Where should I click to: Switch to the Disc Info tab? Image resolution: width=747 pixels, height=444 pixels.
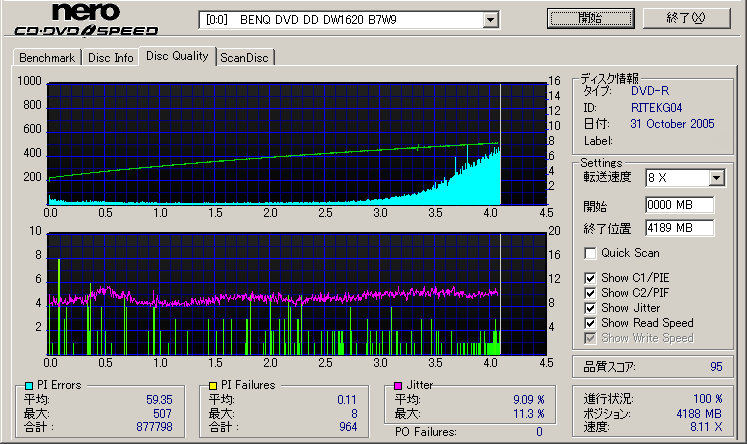111,58
